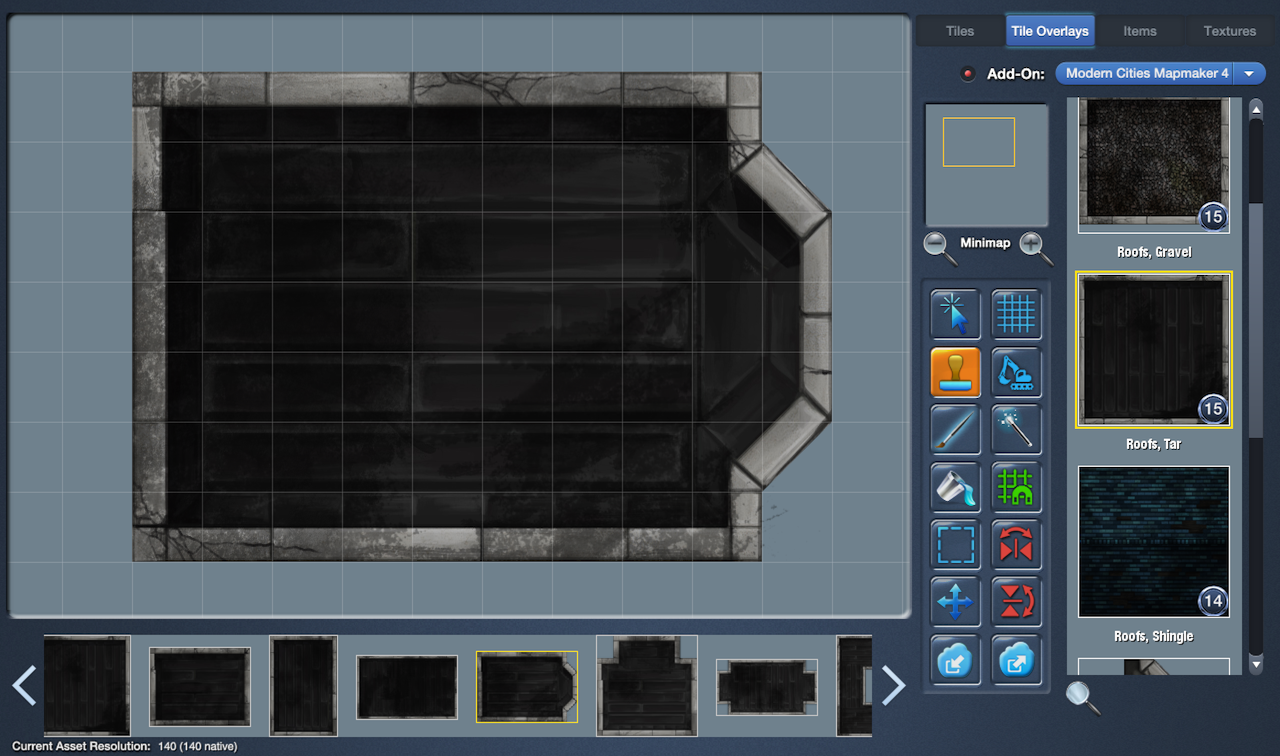Select the paint bucket fill tool

(955, 487)
